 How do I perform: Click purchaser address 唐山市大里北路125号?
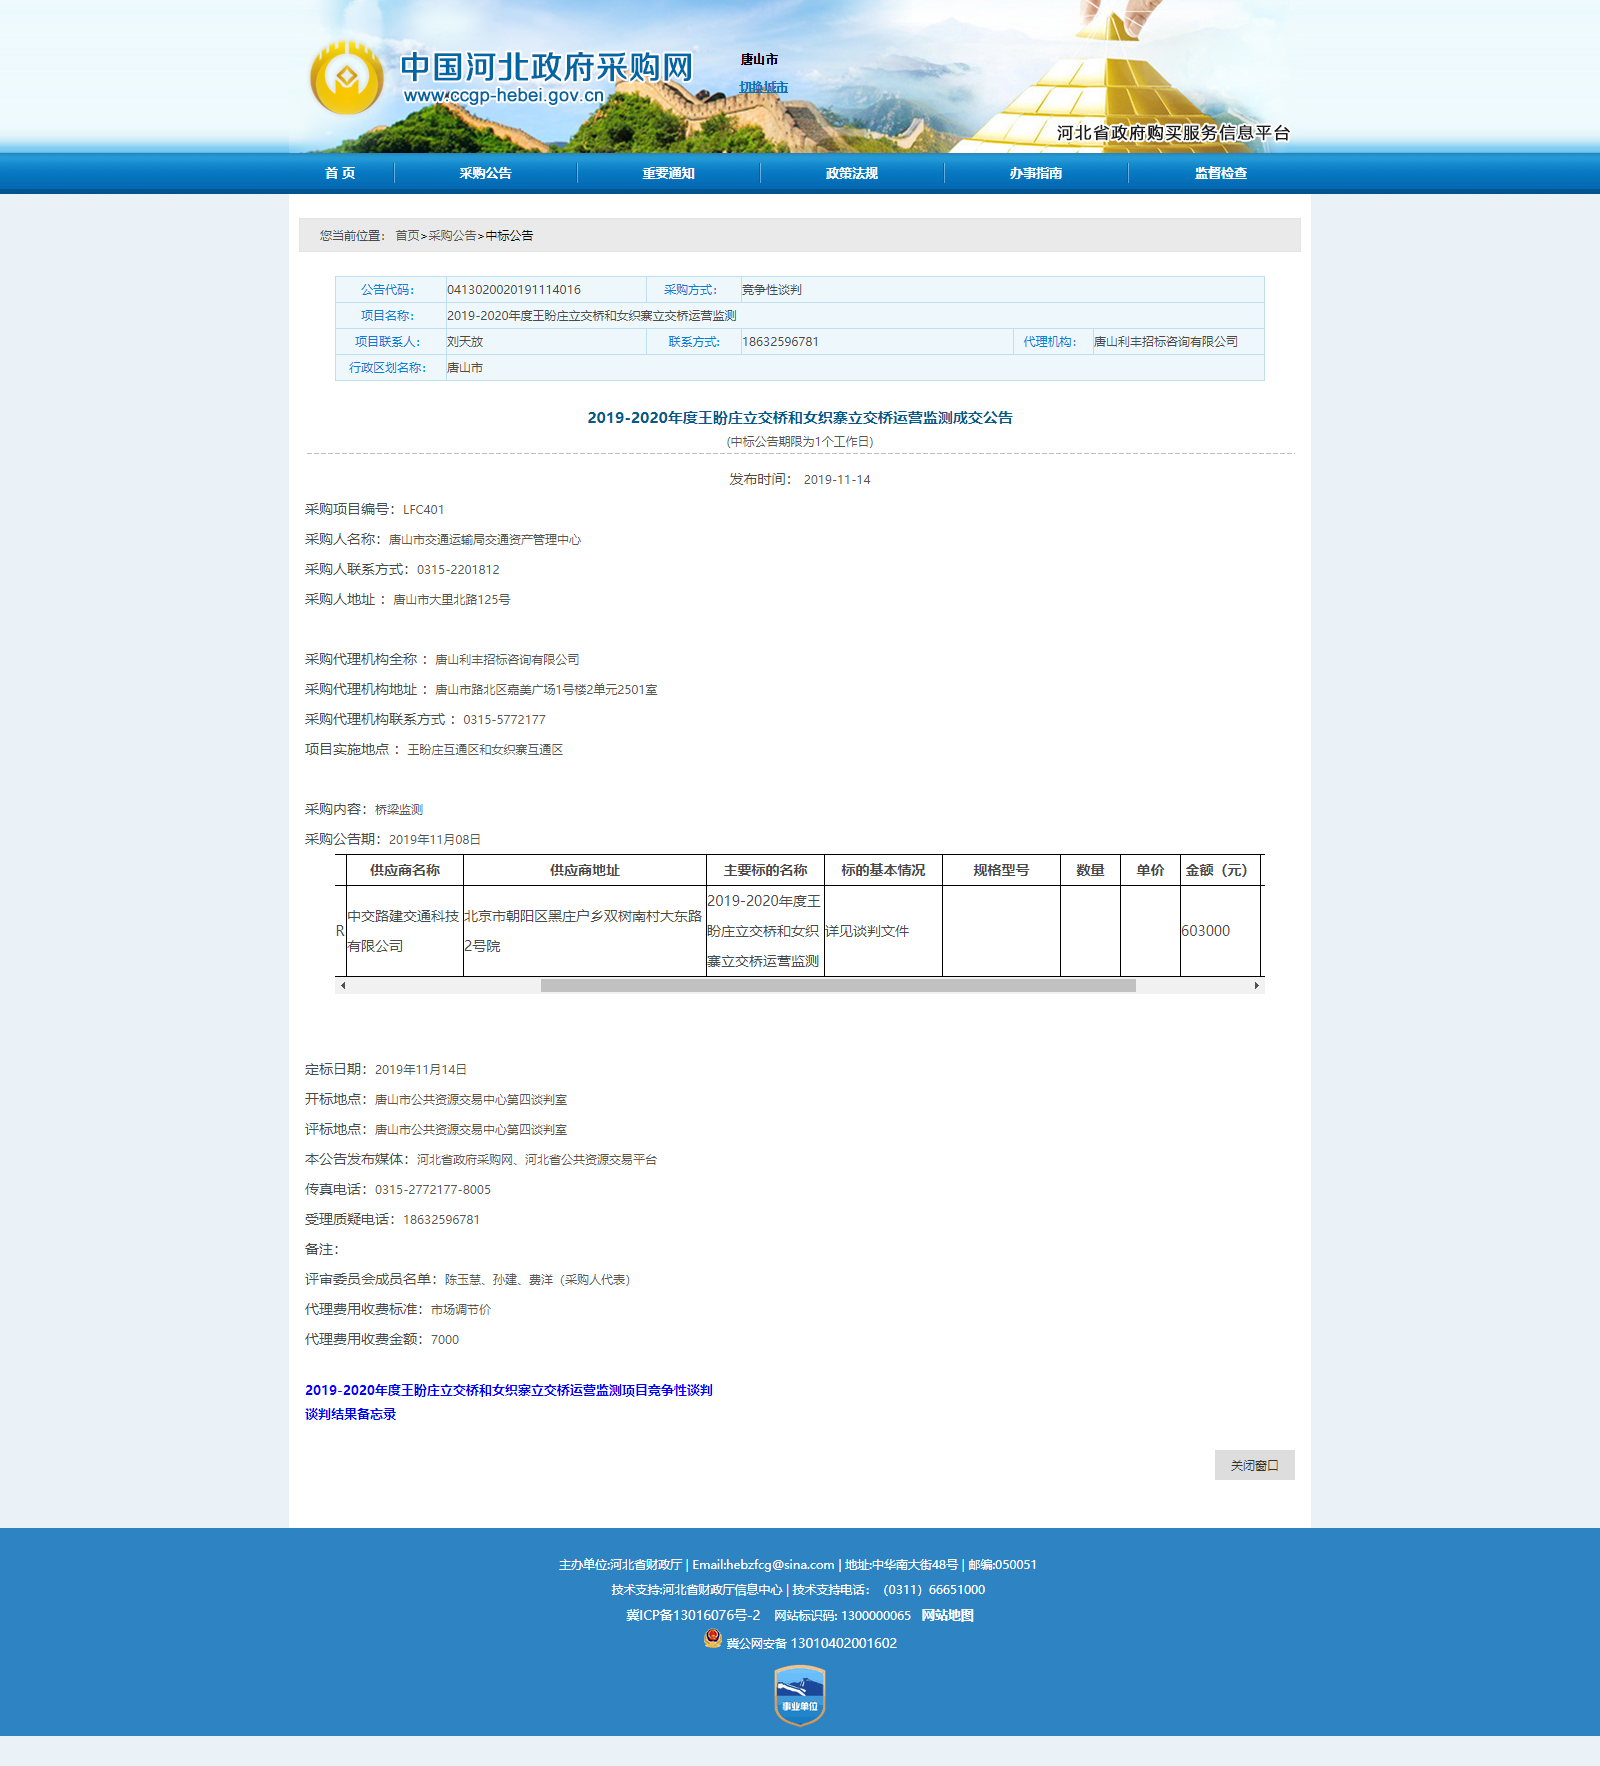point(452,600)
